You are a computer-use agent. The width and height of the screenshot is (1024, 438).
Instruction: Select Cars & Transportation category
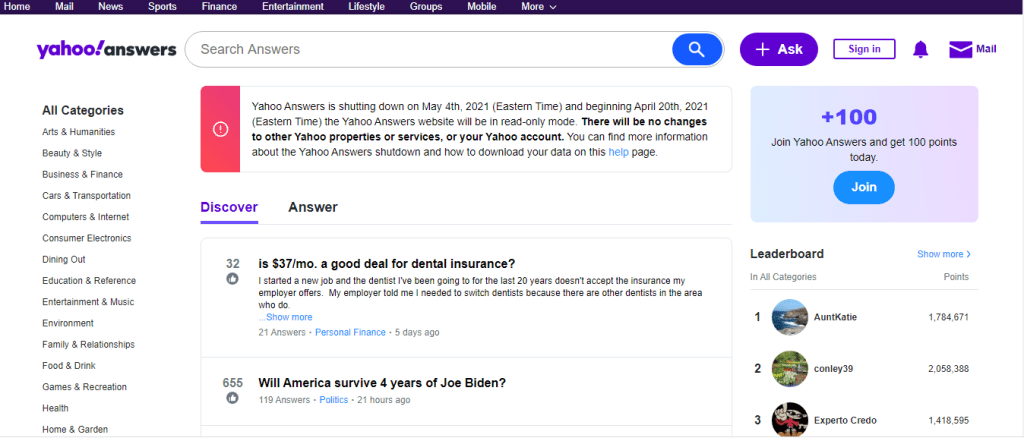tap(86, 196)
